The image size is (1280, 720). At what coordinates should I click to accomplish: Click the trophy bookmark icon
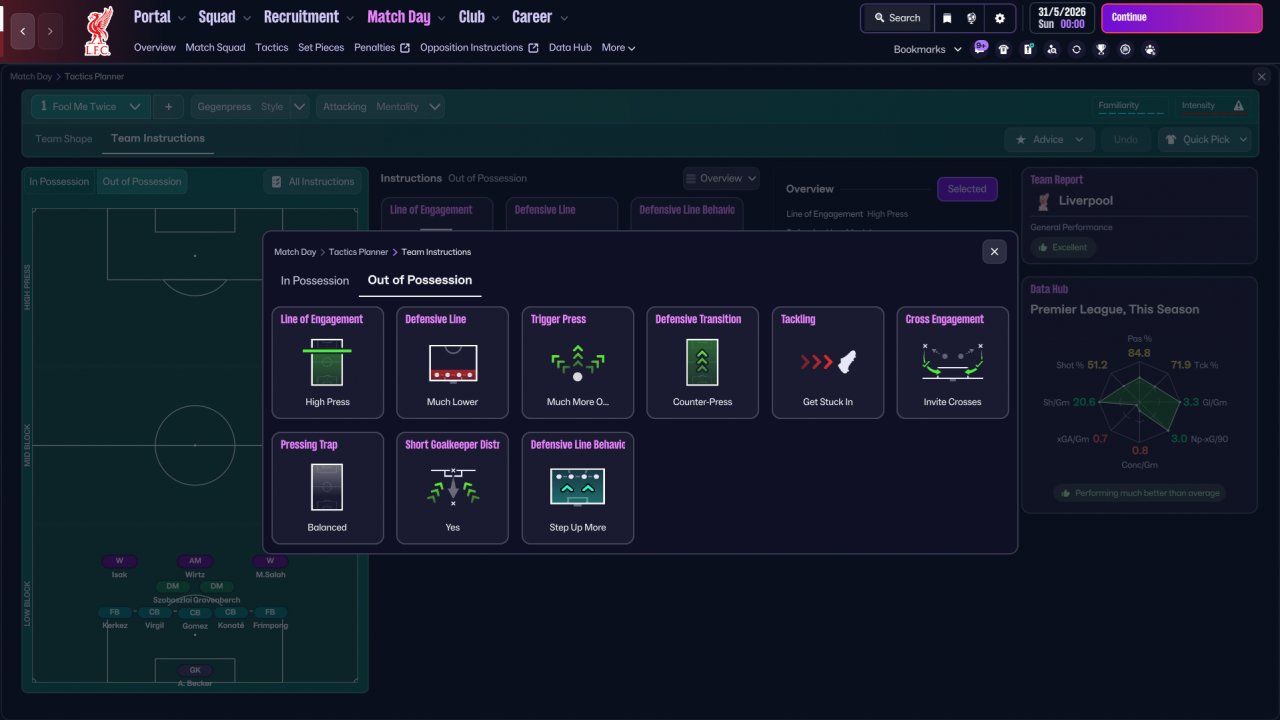1101,49
